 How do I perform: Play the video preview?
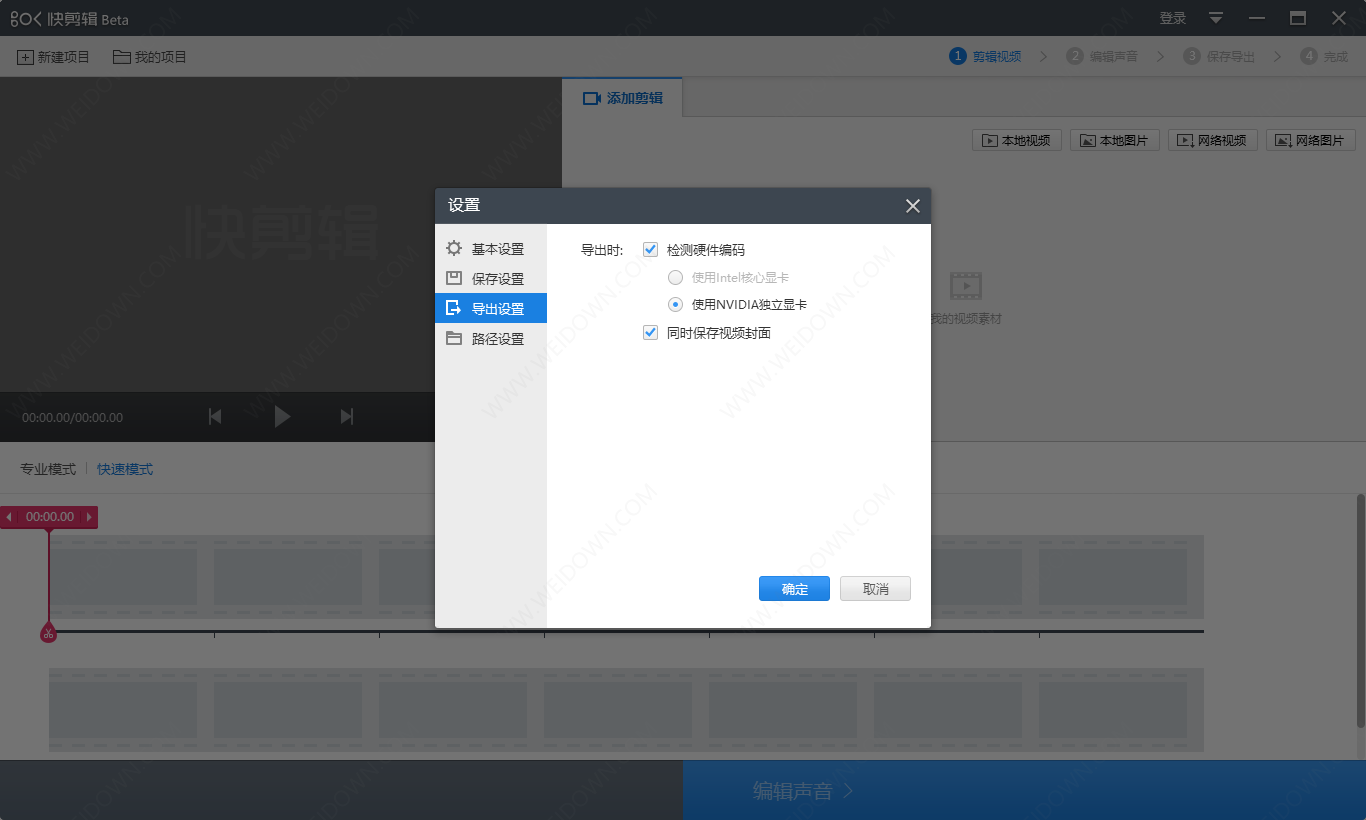tap(282, 417)
